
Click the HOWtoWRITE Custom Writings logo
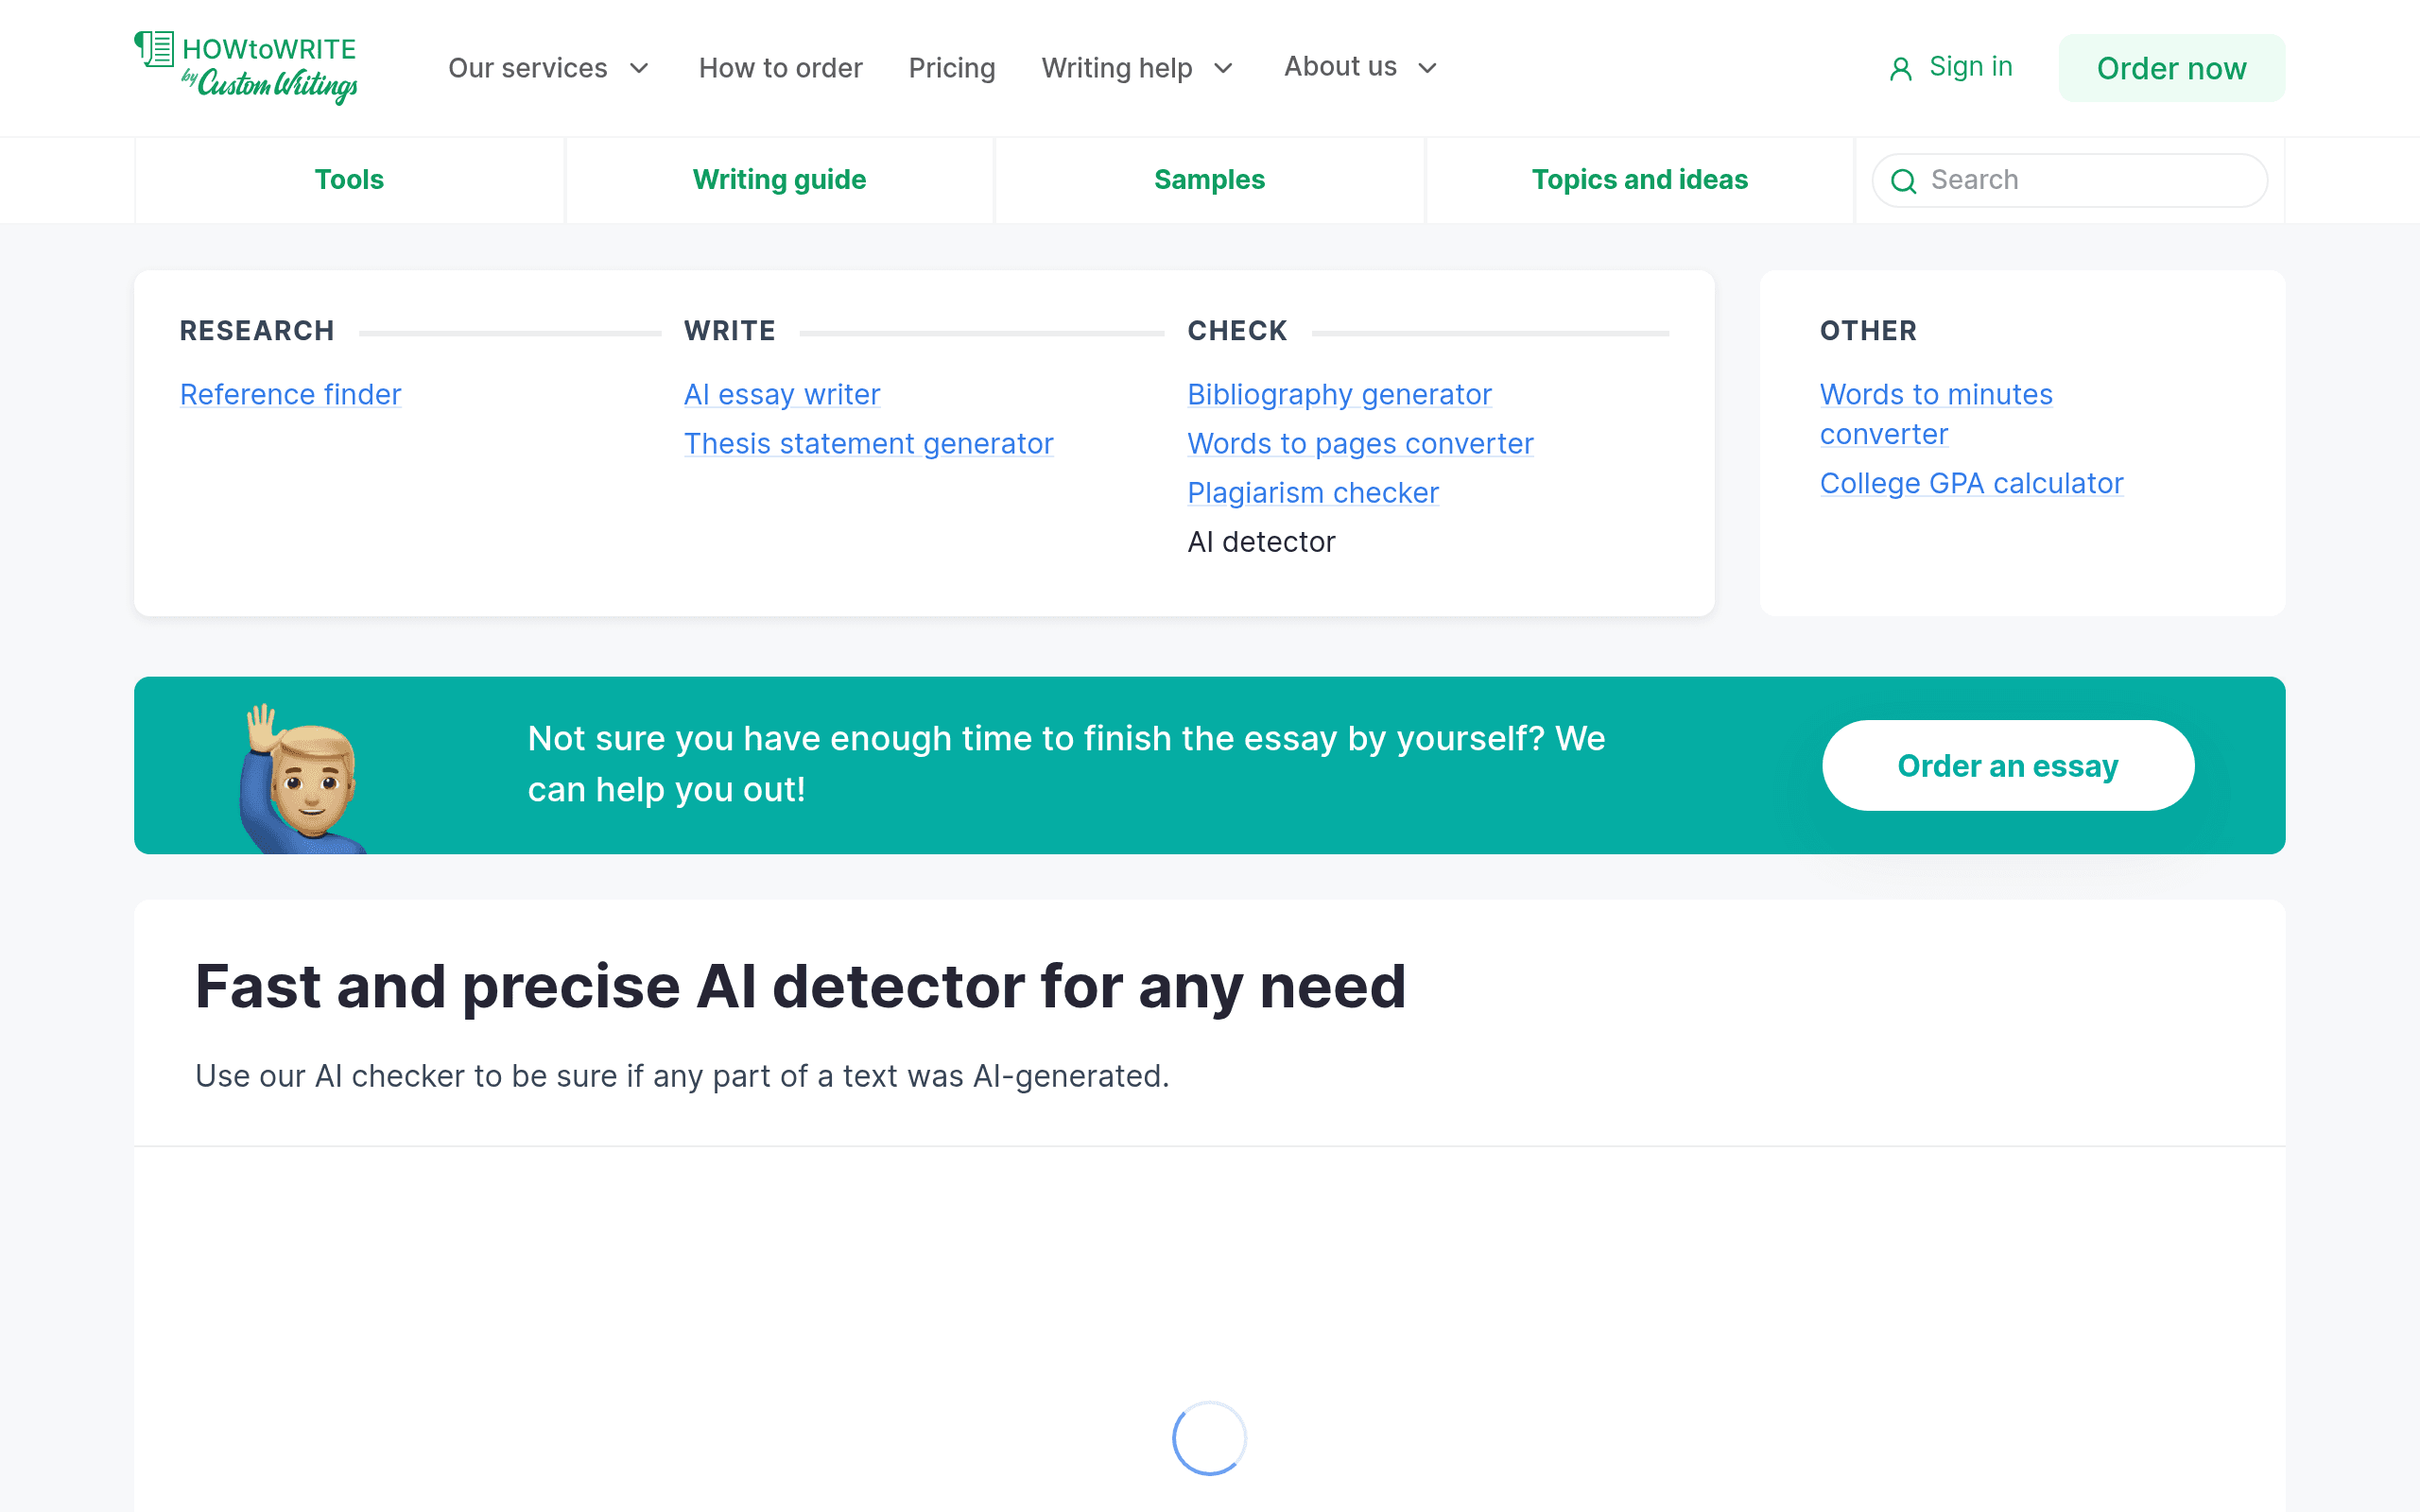246,67
